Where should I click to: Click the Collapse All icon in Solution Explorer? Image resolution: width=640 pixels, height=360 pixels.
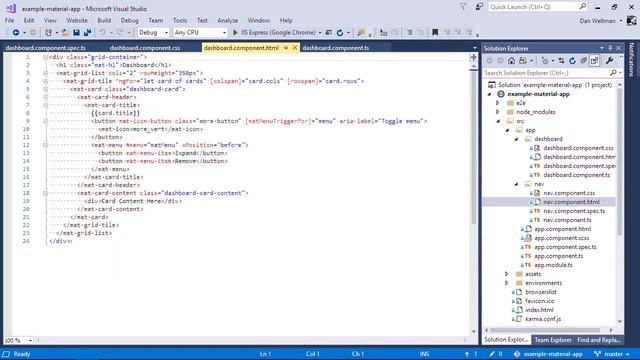(583, 61)
